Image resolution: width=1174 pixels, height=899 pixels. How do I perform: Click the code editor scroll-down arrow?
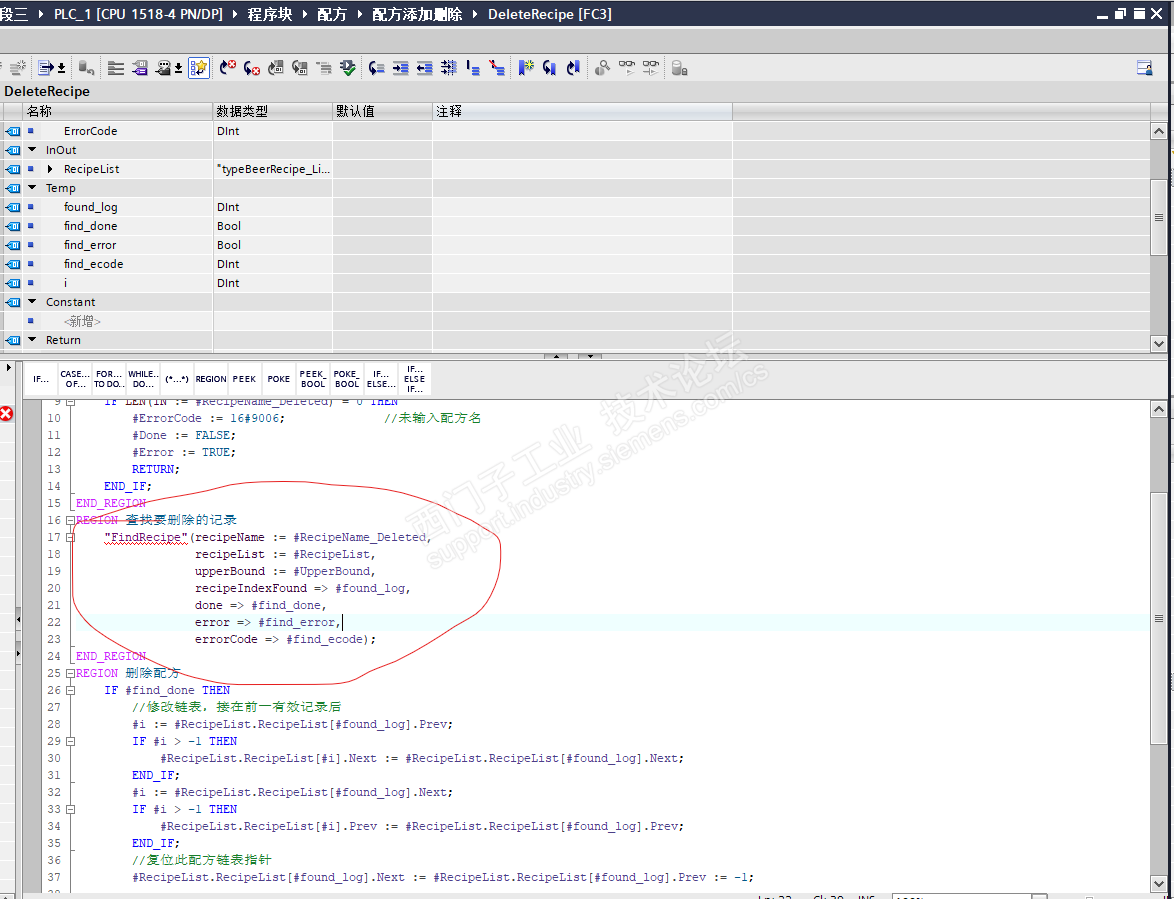point(1158,883)
